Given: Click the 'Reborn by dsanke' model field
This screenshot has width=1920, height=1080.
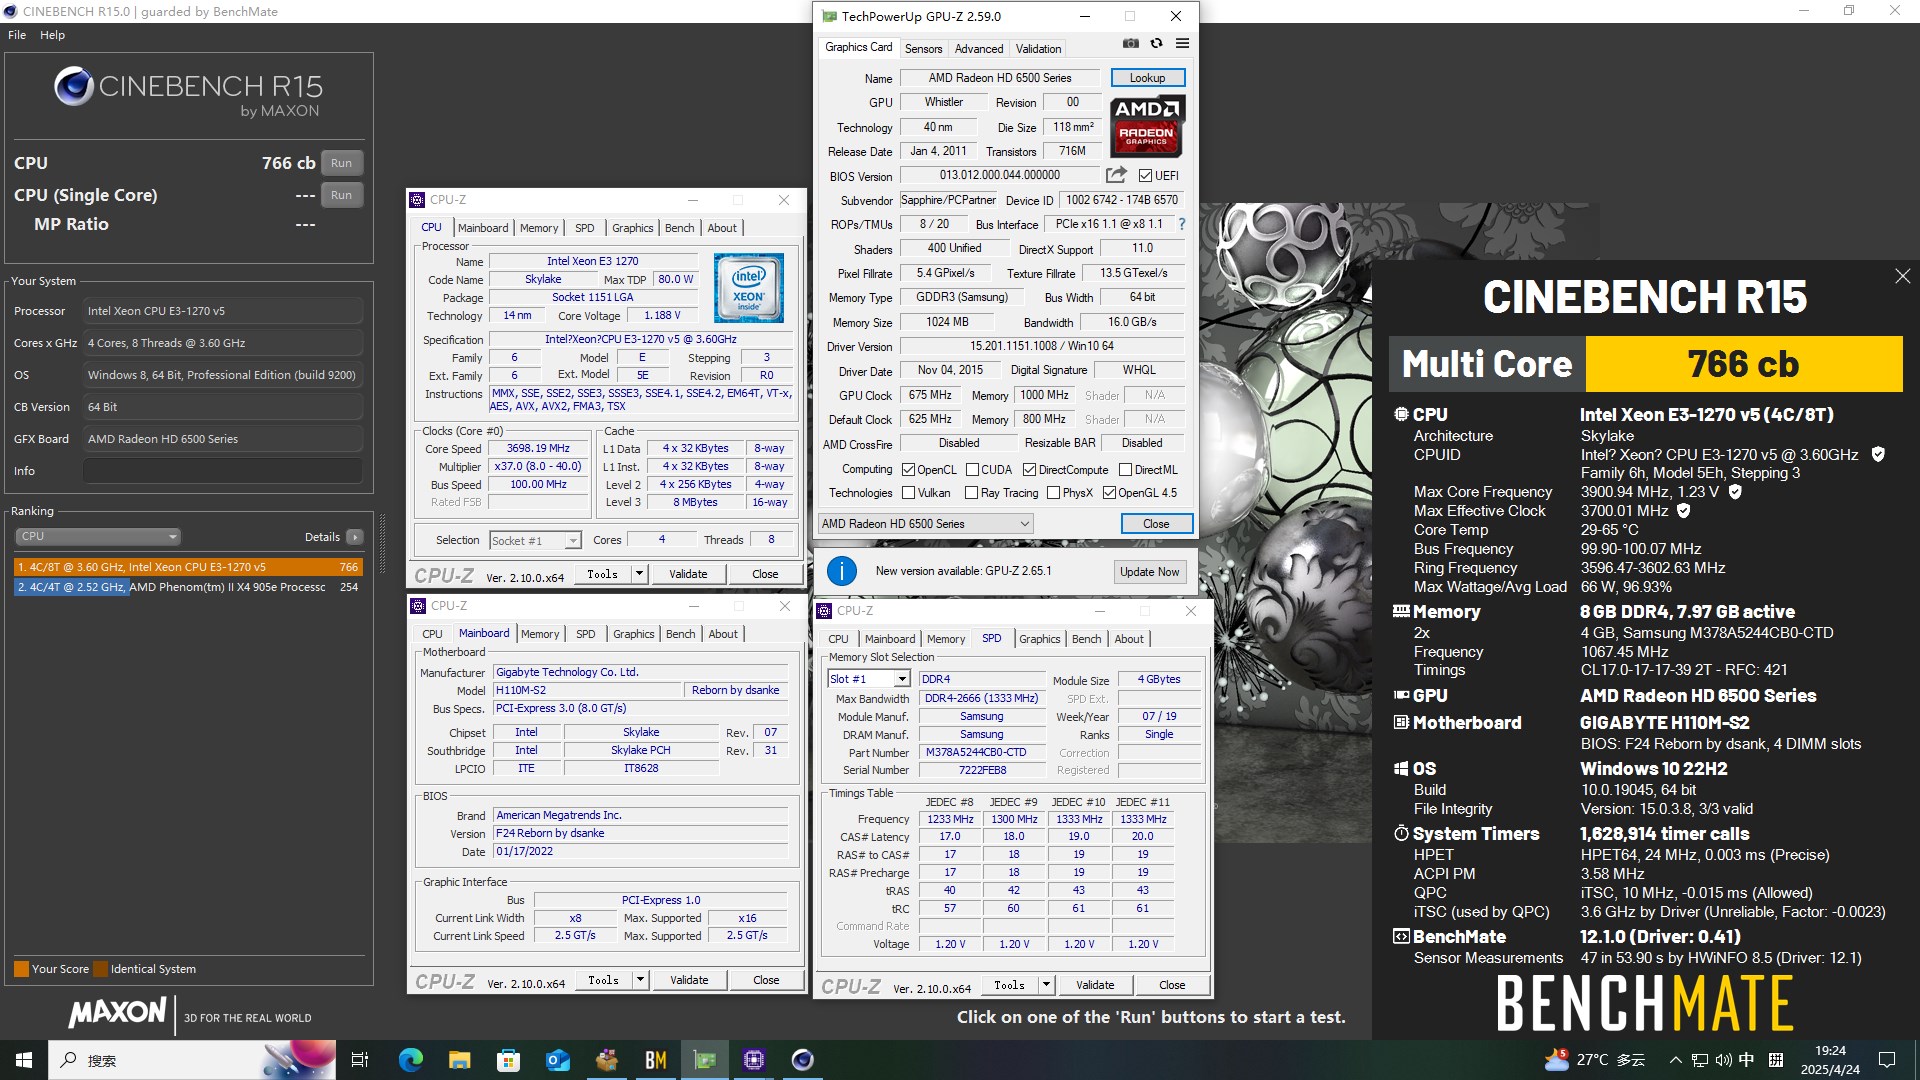Looking at the screenshot, I should 736,690.
